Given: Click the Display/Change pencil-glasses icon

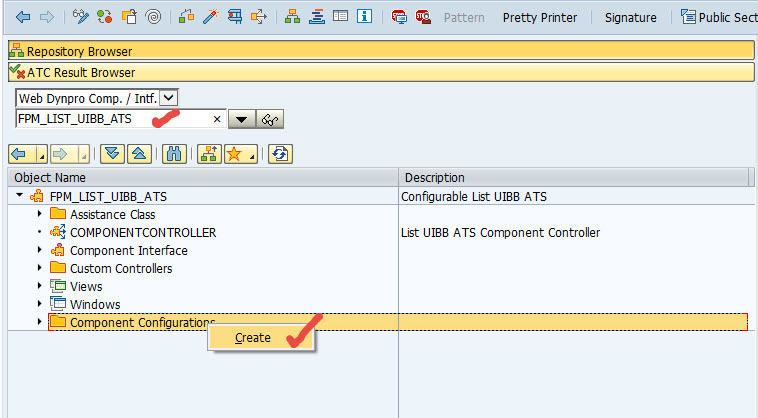Looking at the screenshot, I should click(81, 17).
